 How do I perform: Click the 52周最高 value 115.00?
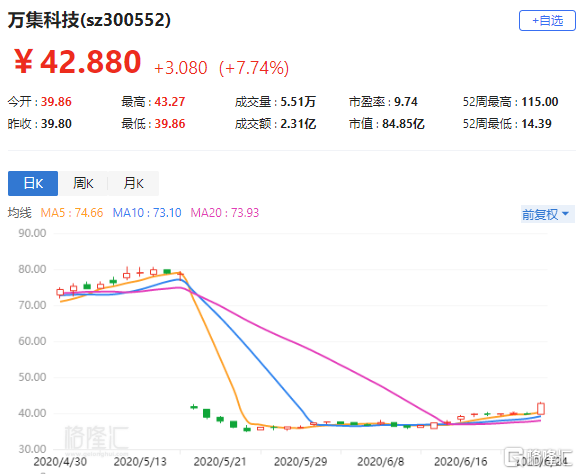pos(539,102)
